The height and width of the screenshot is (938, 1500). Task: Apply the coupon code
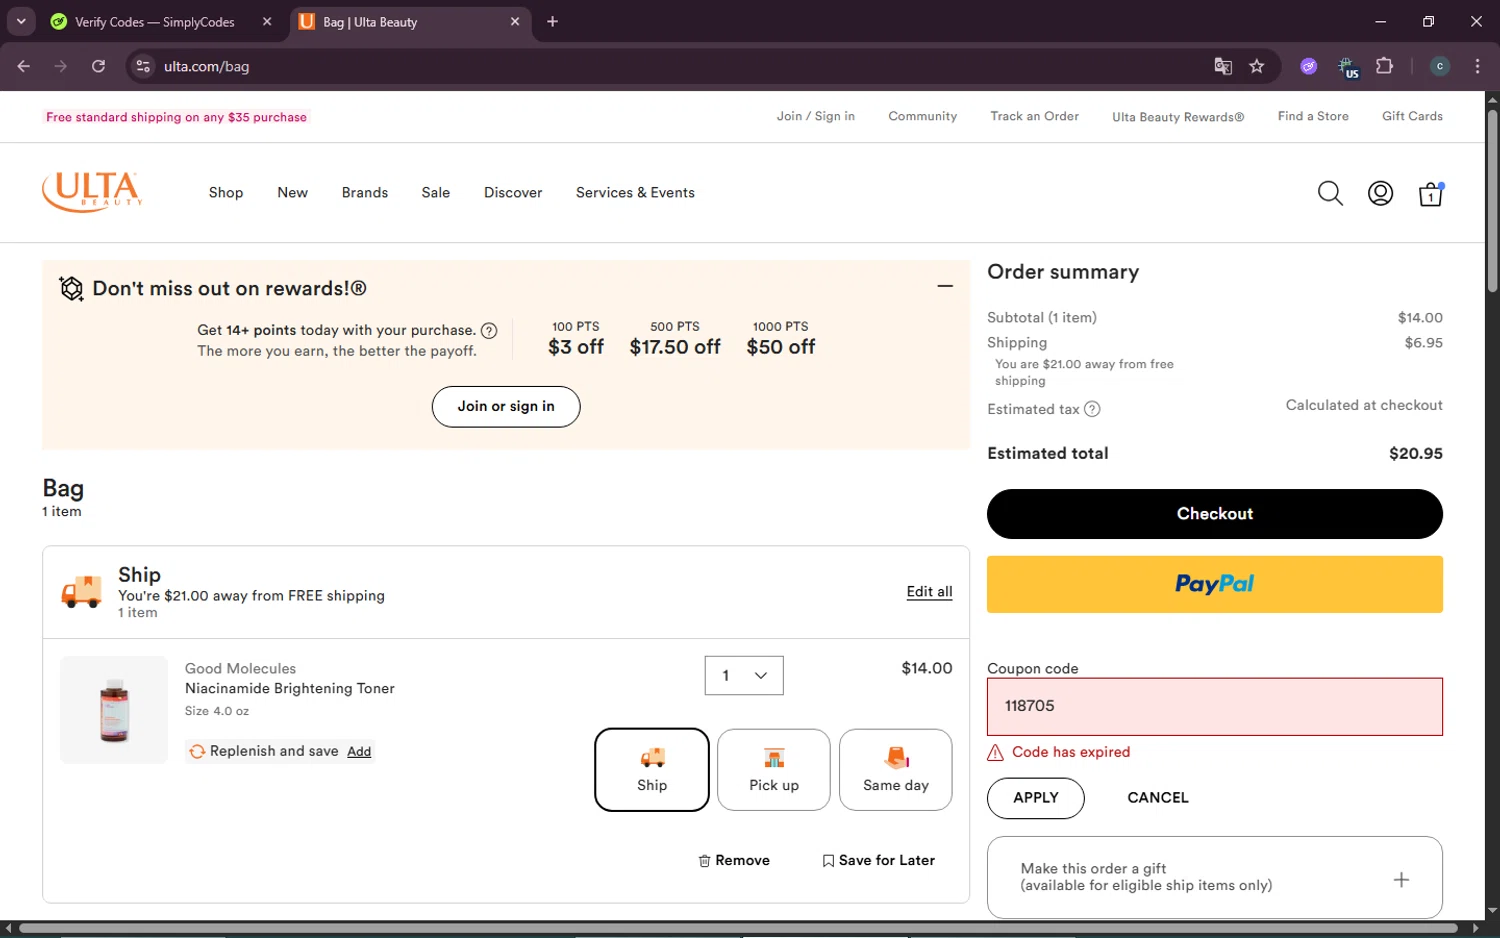(1036, 798)
